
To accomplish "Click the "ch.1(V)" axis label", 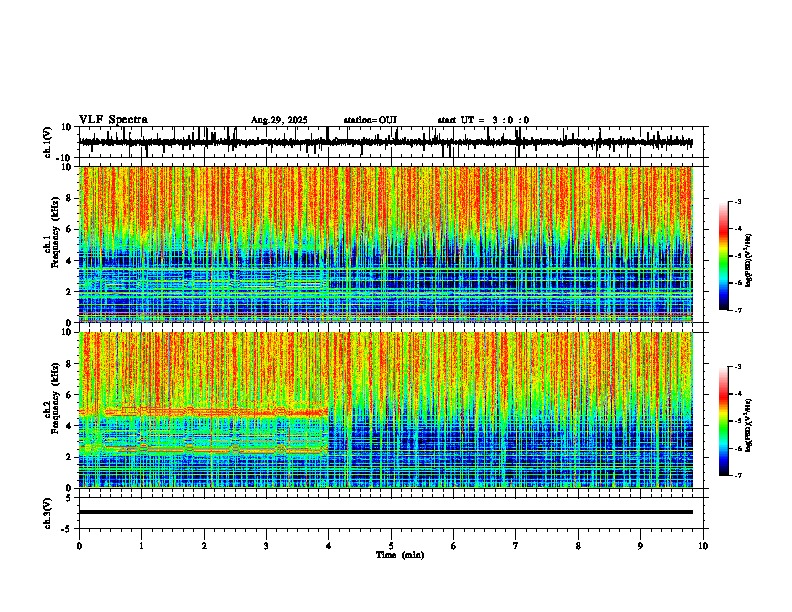I will pyautogui.click(x=48, y=142).
